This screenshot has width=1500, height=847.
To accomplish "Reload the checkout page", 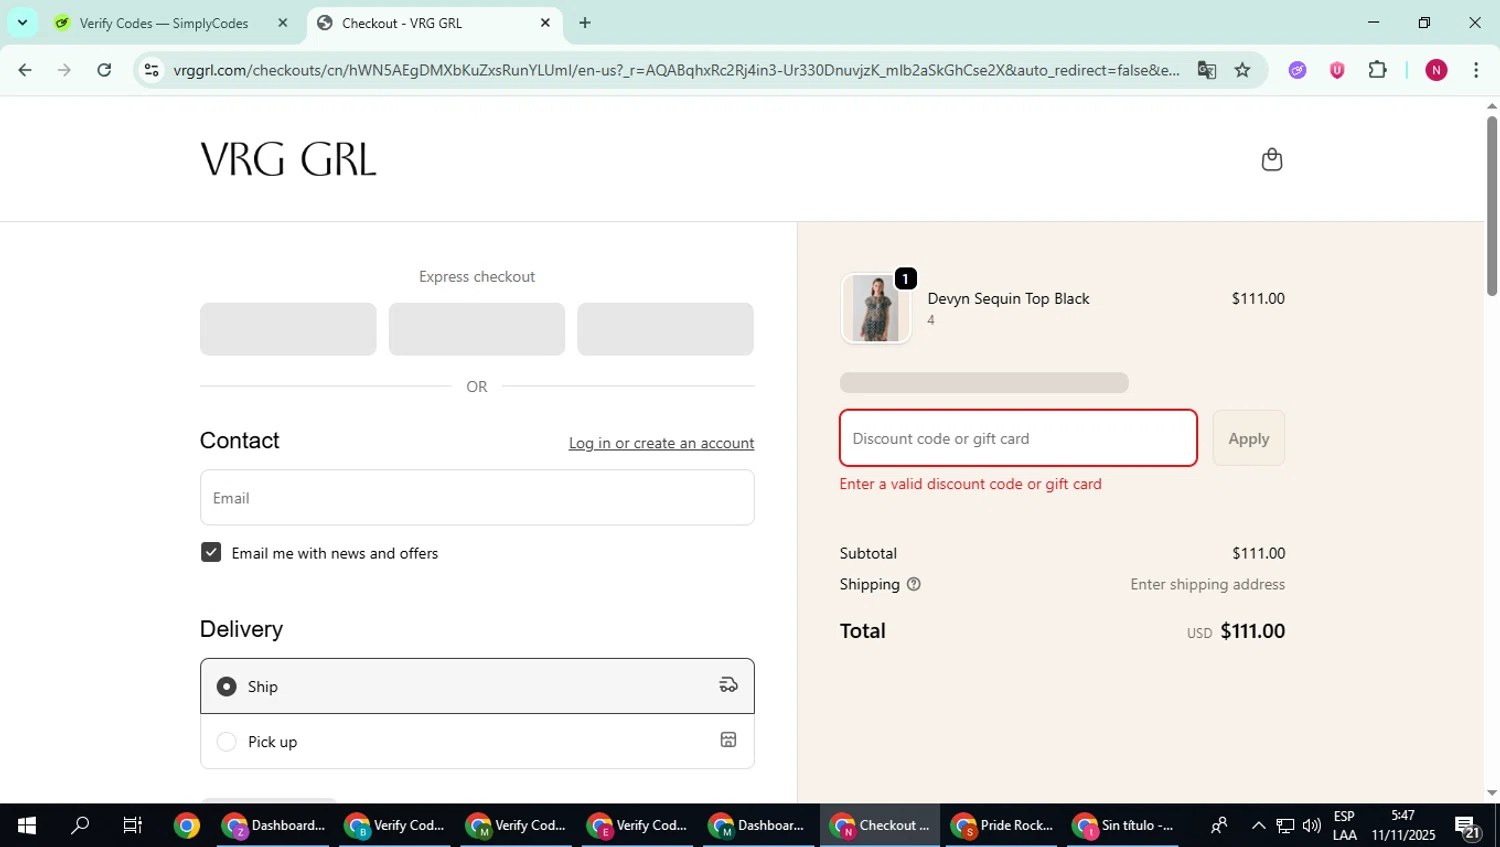I will (x=104, y=70).
